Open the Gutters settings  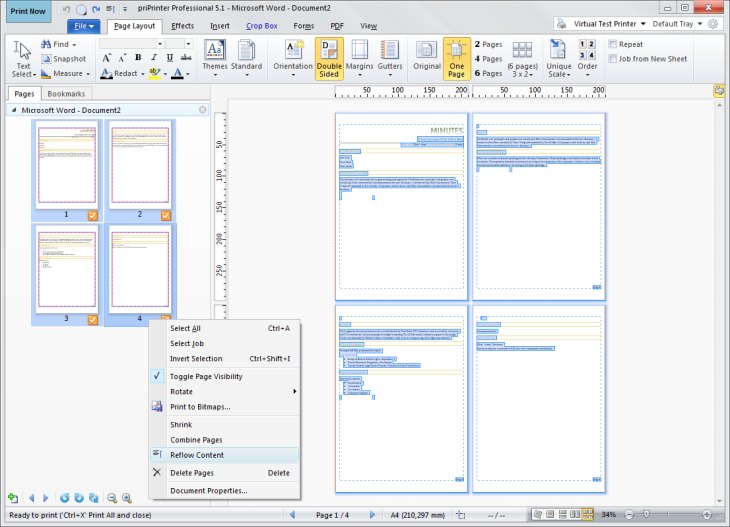click(x=390, y=59)
